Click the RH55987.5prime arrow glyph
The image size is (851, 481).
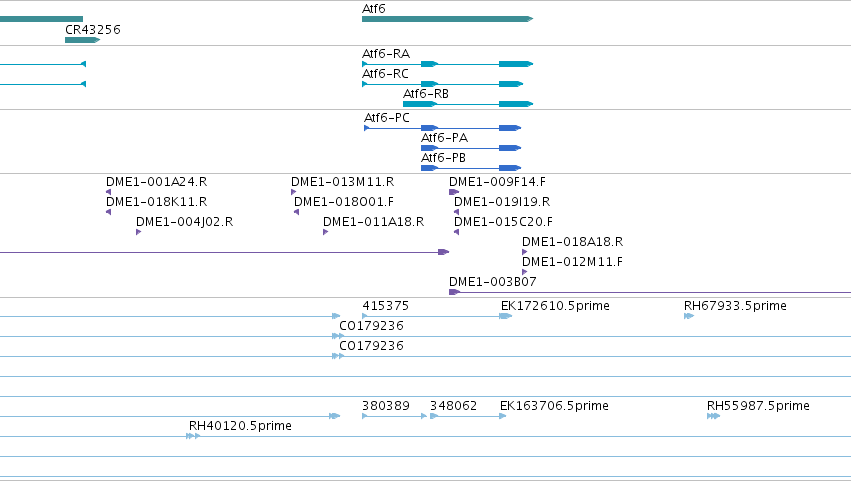[x=713, y=416]
